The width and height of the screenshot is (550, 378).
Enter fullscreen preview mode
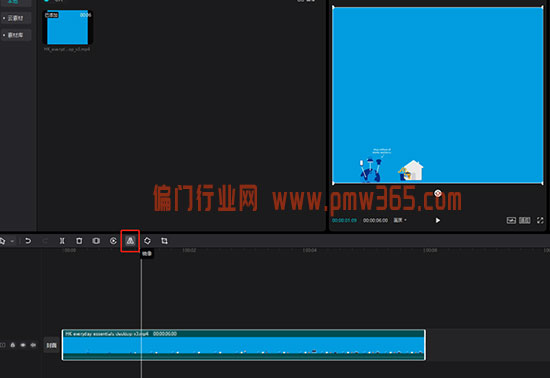pyautogui.click(x=540, y=220)
